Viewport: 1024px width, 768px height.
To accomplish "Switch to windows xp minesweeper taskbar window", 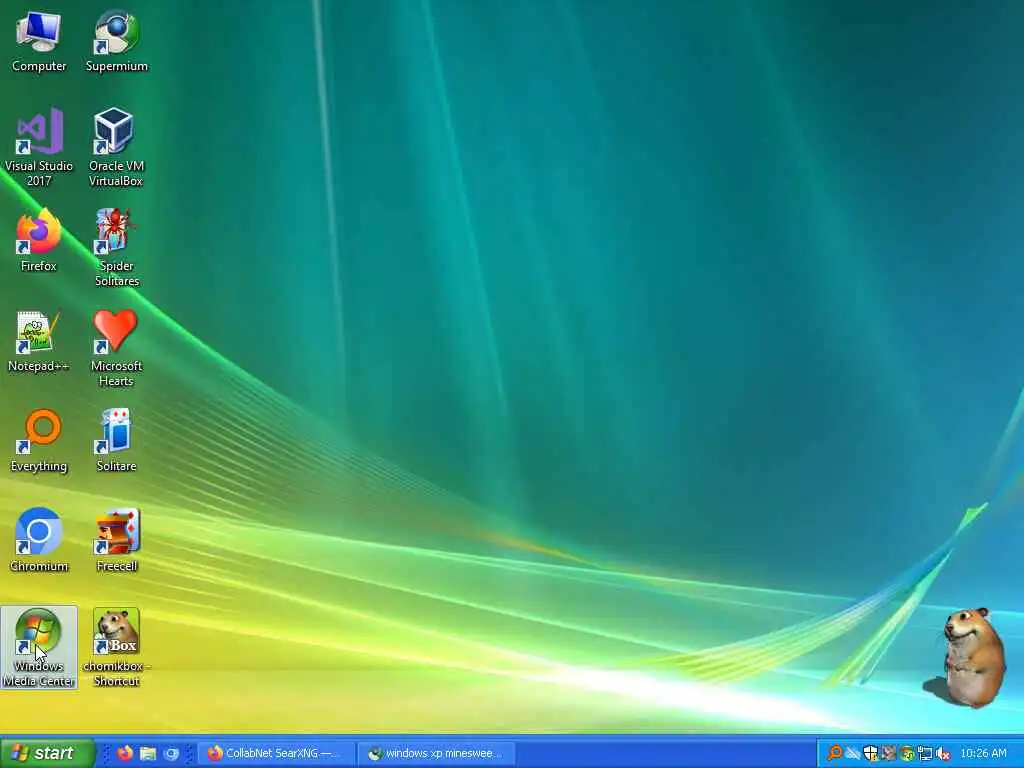I will point(436,754).
